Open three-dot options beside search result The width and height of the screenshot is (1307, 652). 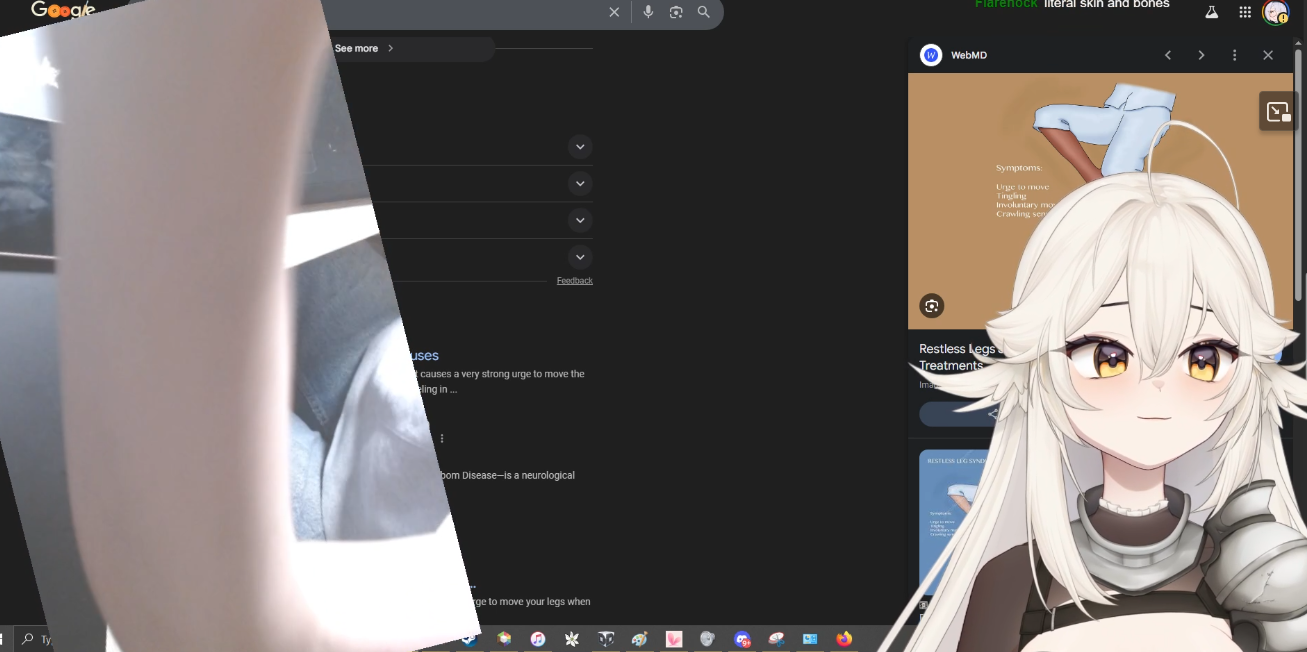tap(442, 438)
